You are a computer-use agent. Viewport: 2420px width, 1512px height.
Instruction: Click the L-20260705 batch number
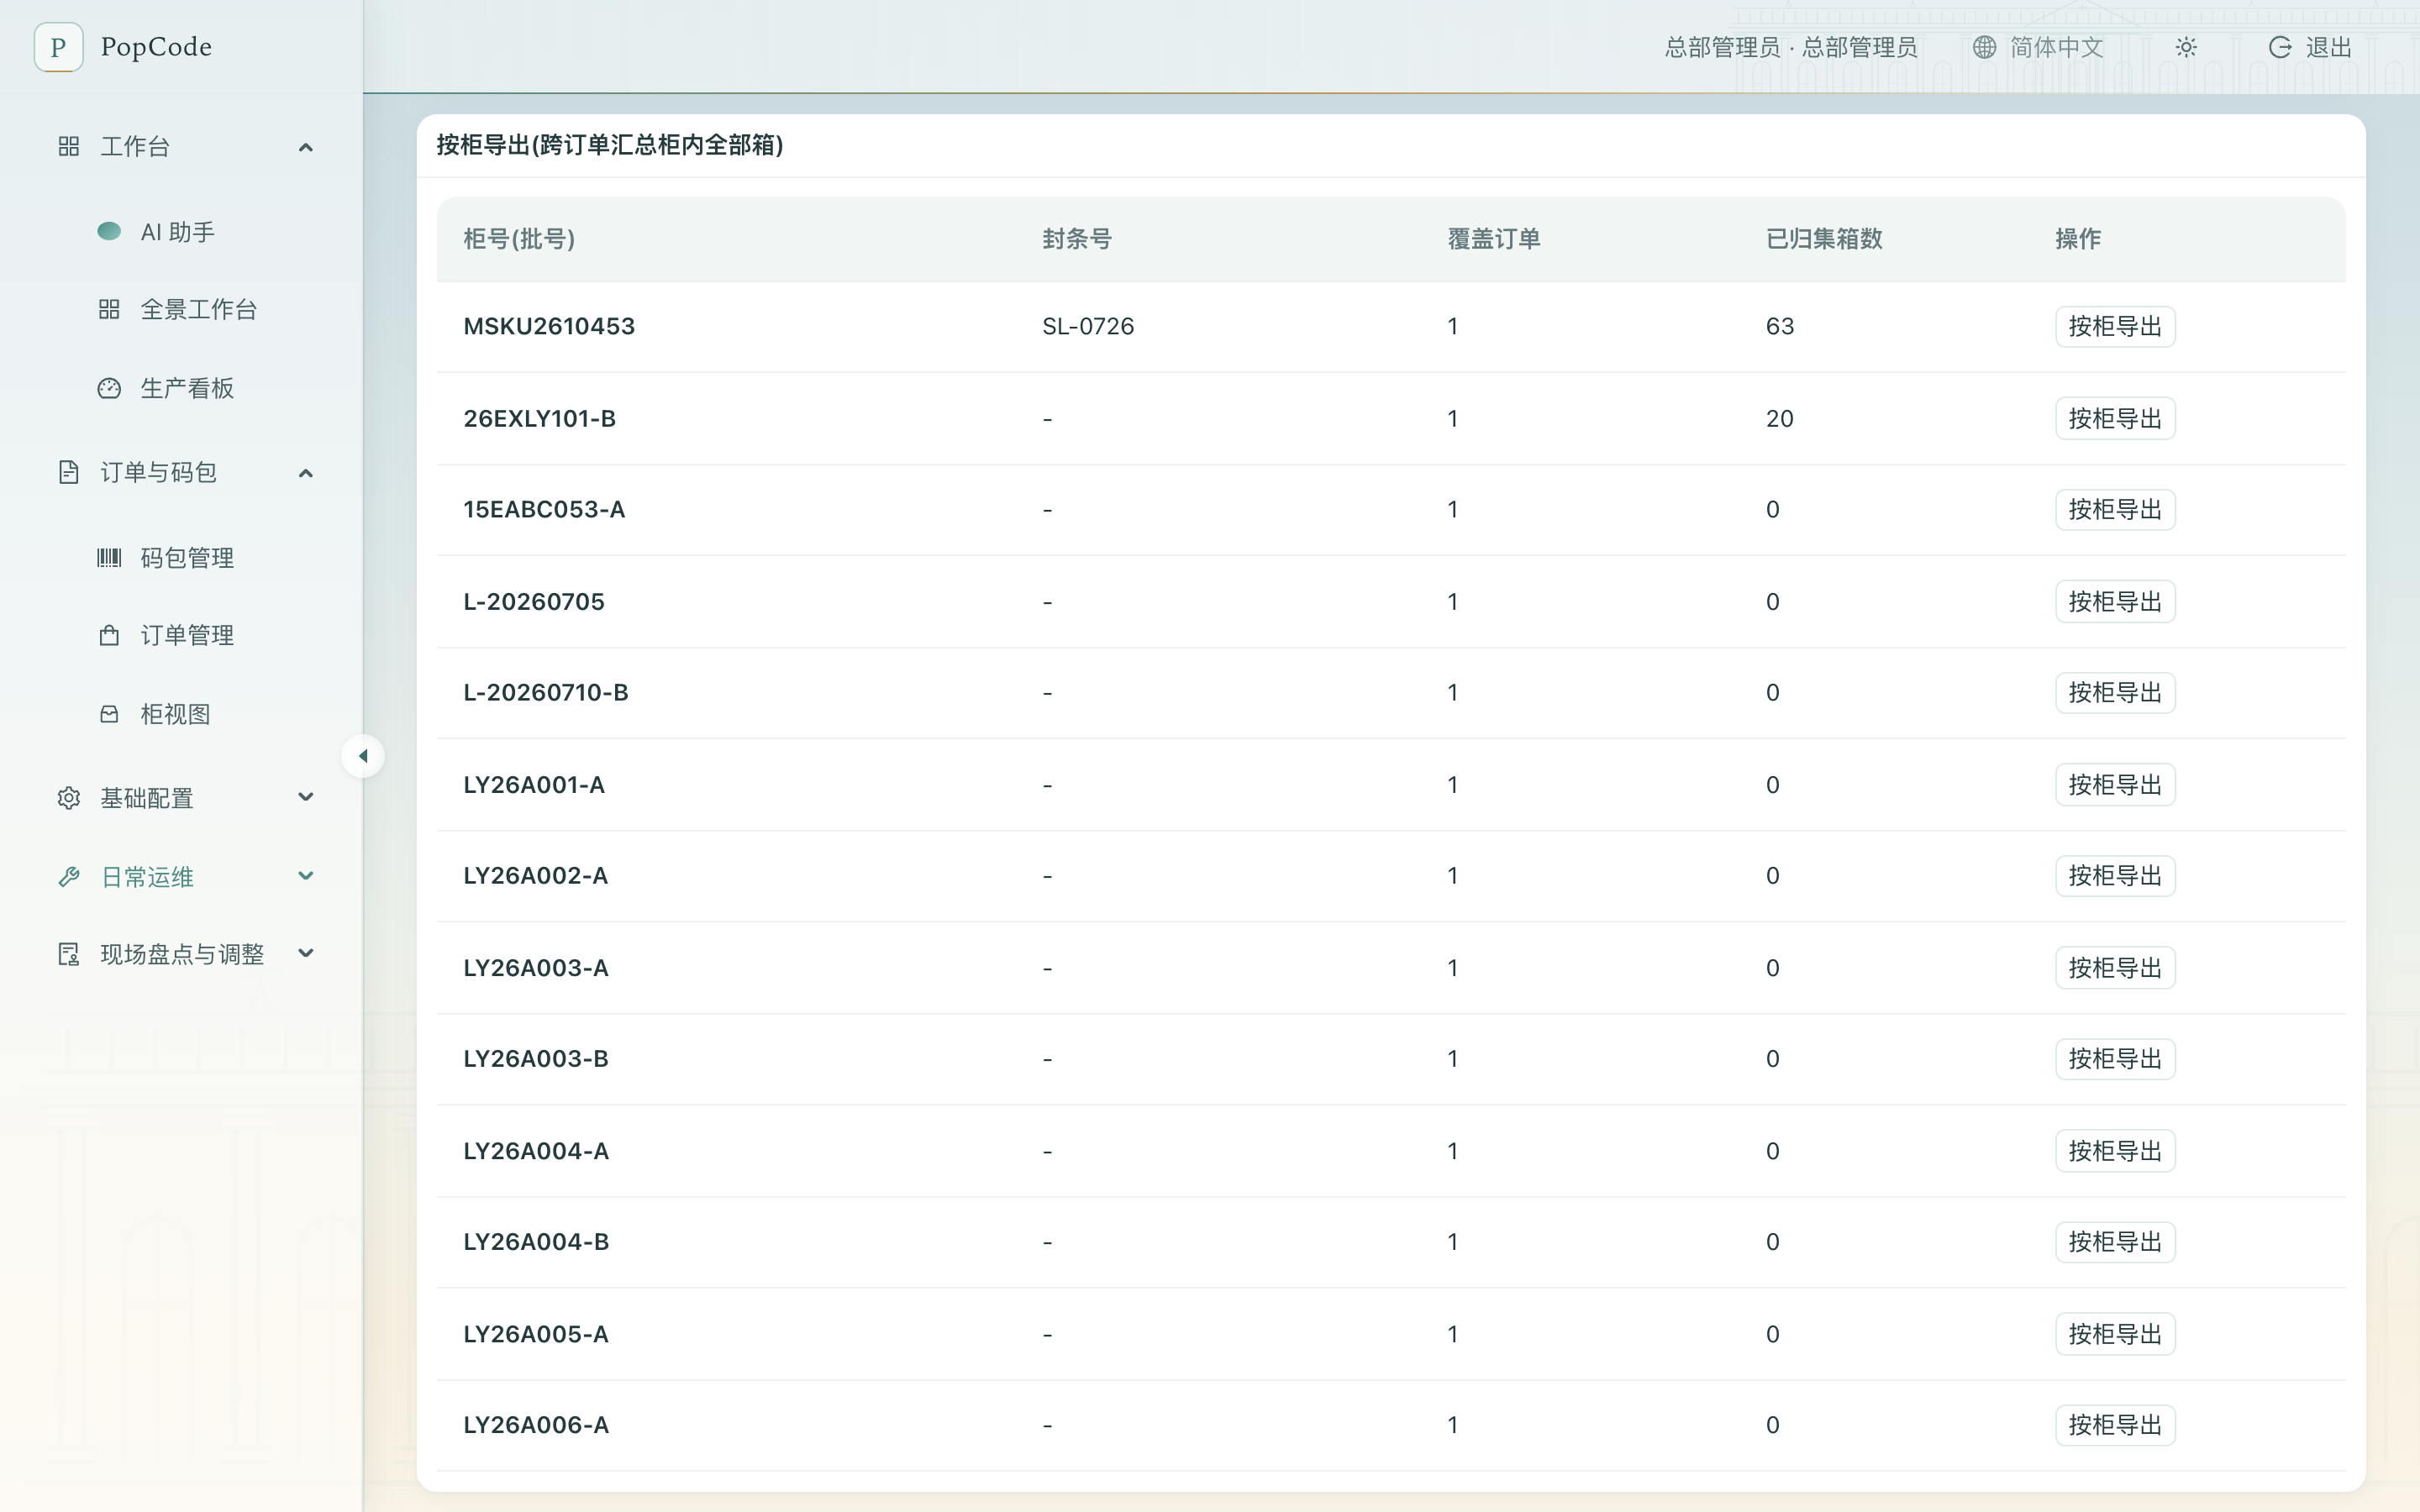pos(534,602)
